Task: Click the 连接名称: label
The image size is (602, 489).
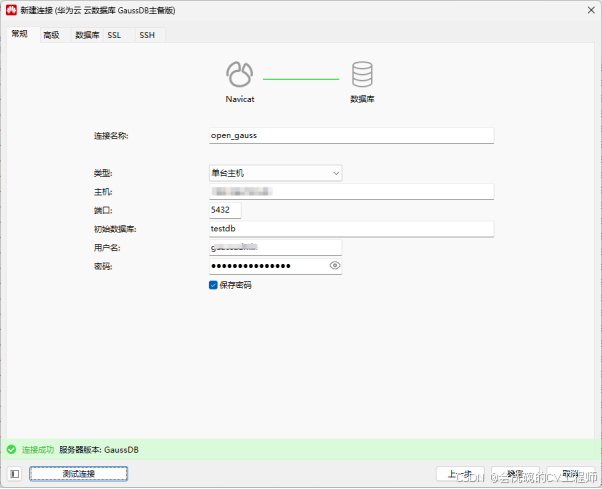Action: point(111,136)
